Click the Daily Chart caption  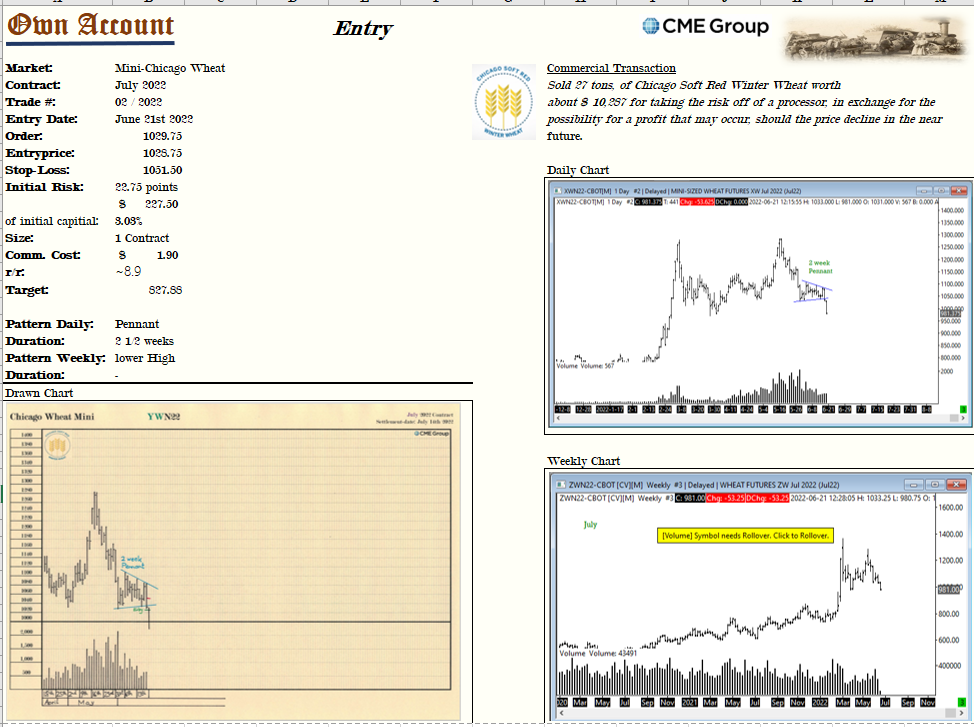coord(578,170)
